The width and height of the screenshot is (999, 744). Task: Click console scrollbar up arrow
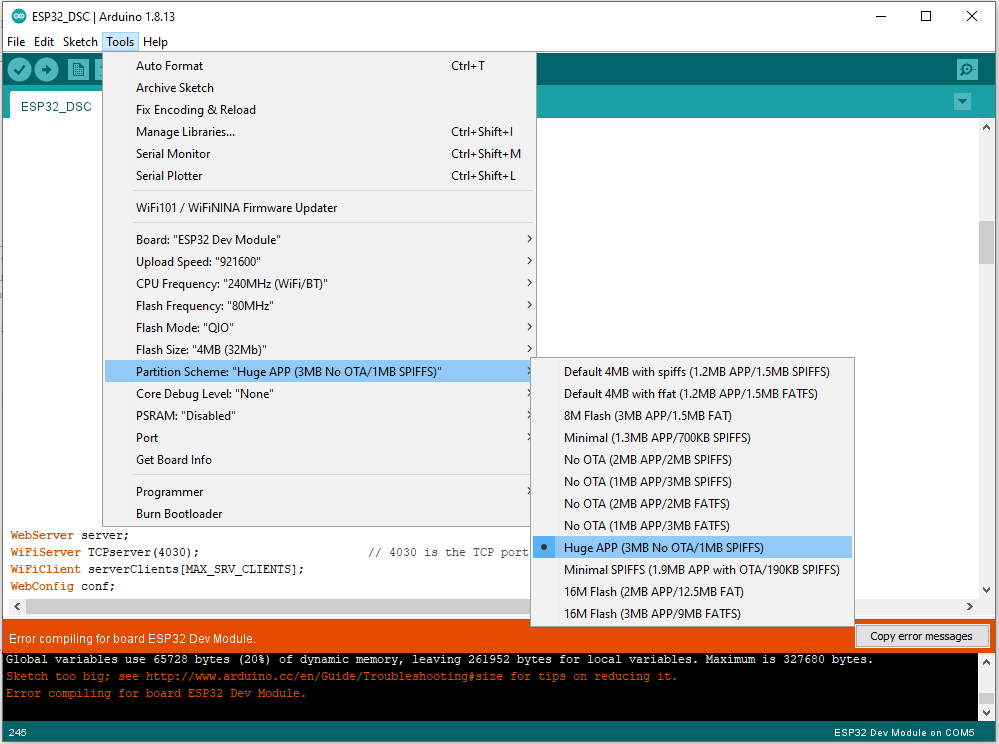tap(986, 662)
